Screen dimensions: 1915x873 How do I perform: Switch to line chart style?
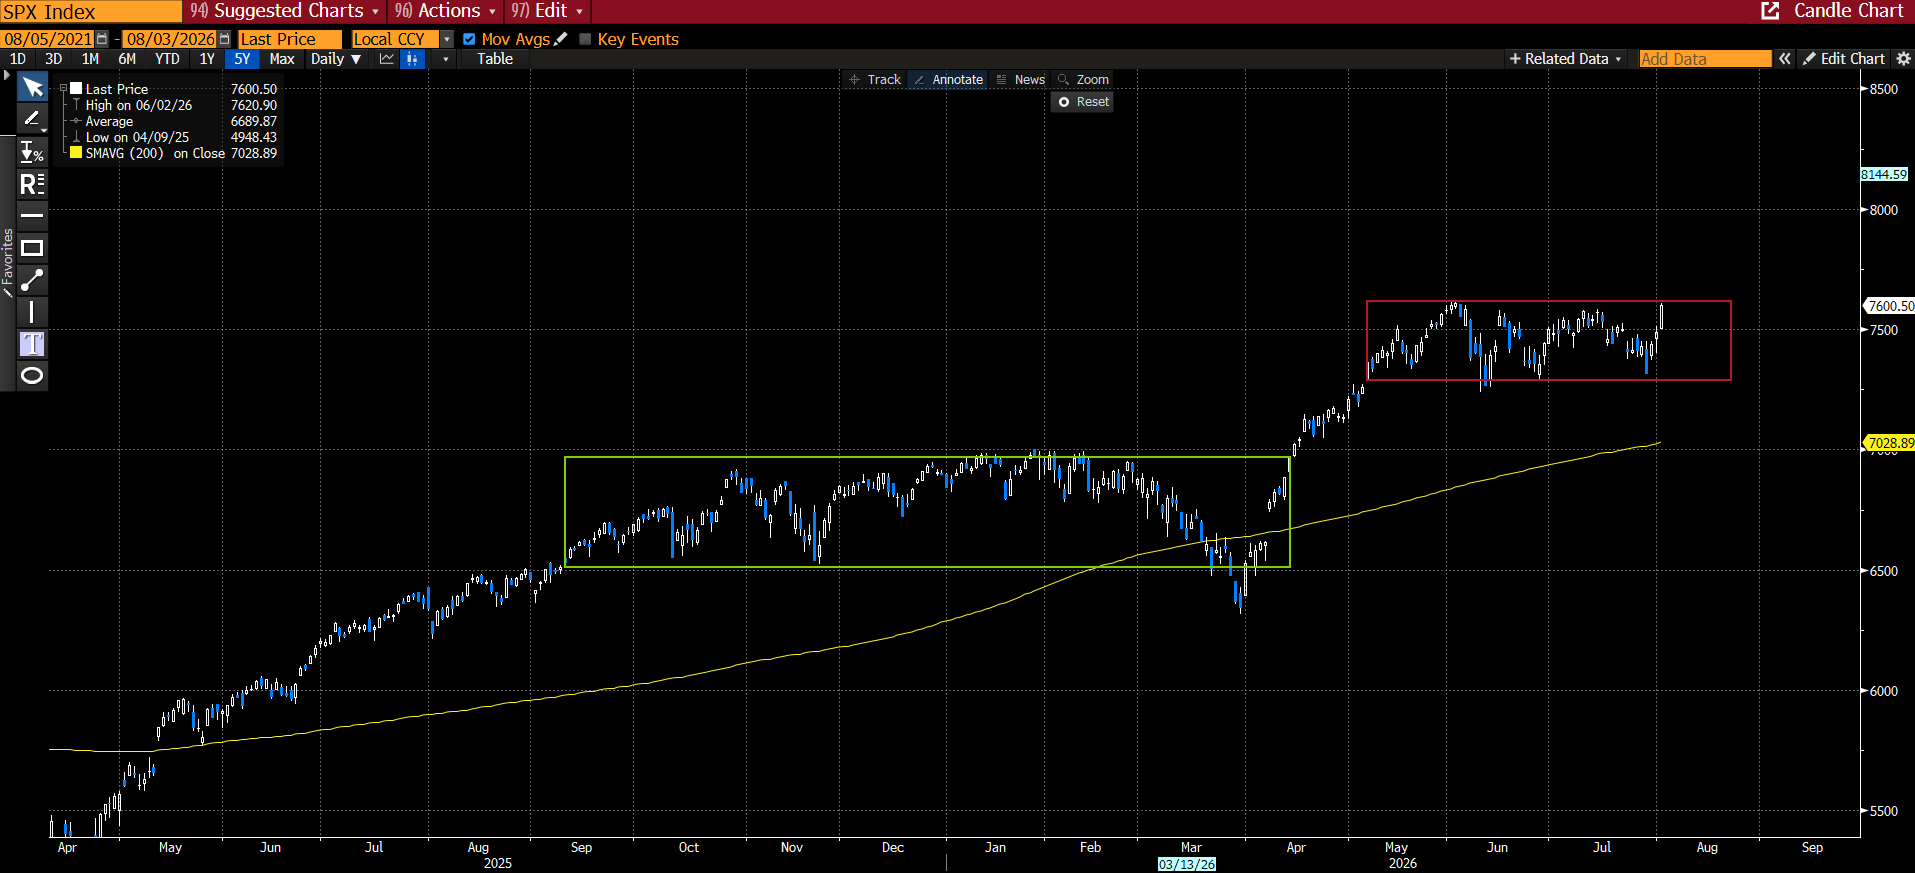pyautogui.click(x=387, y=59)
